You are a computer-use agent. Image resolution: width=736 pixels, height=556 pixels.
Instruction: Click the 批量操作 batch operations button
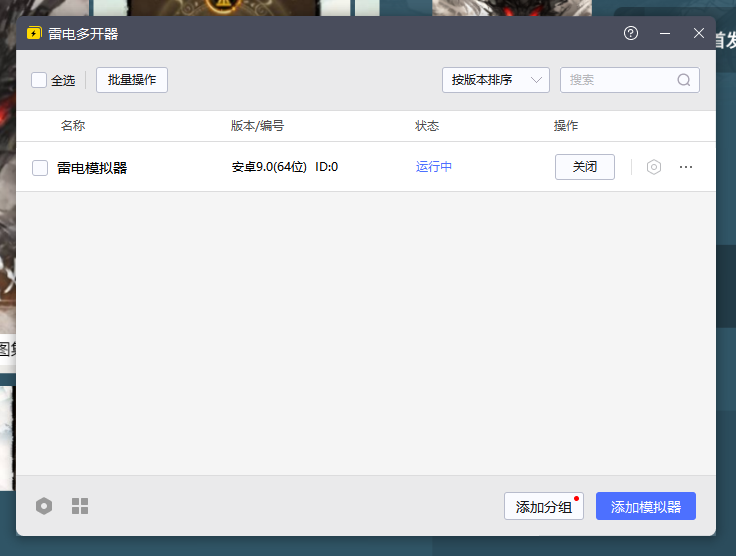pyautogui.click(x=132, y=80)
